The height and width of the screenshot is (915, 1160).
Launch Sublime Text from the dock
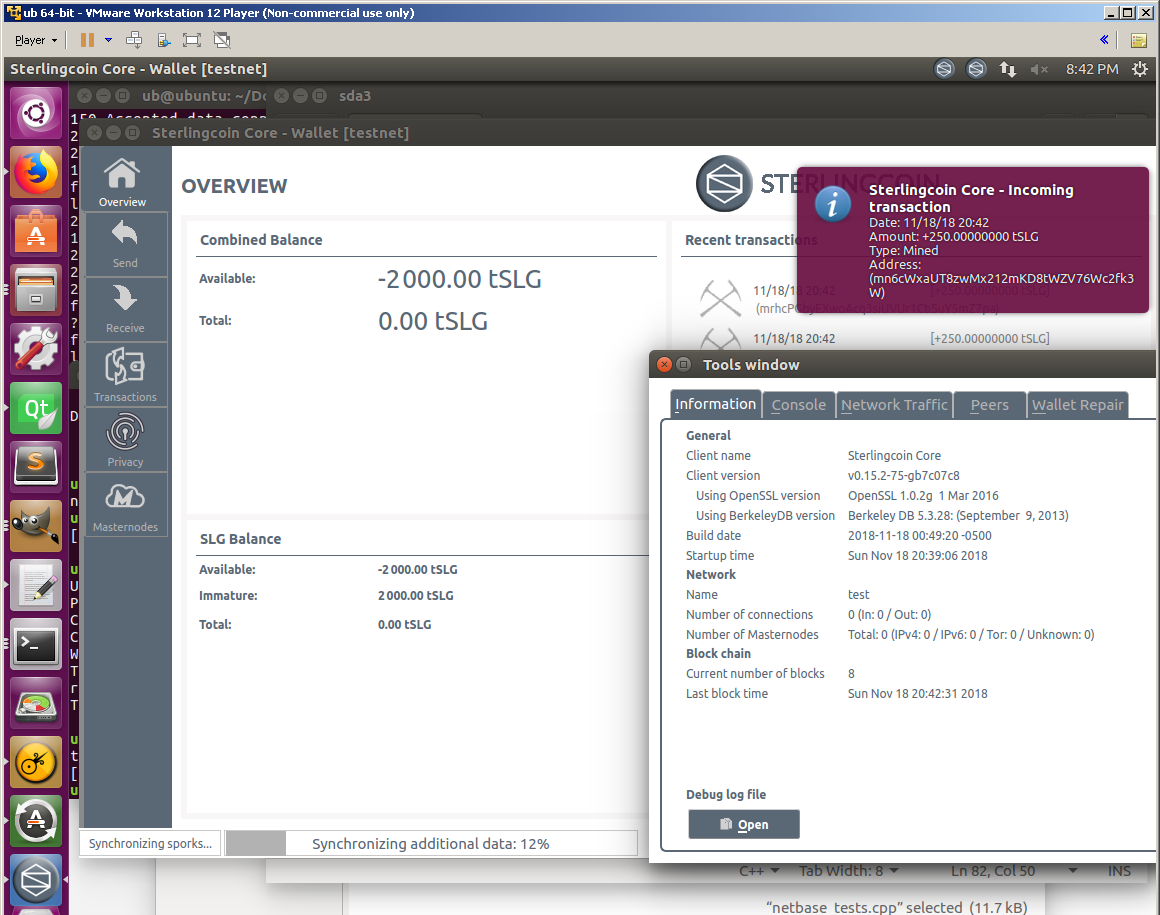tap(36, 467)
